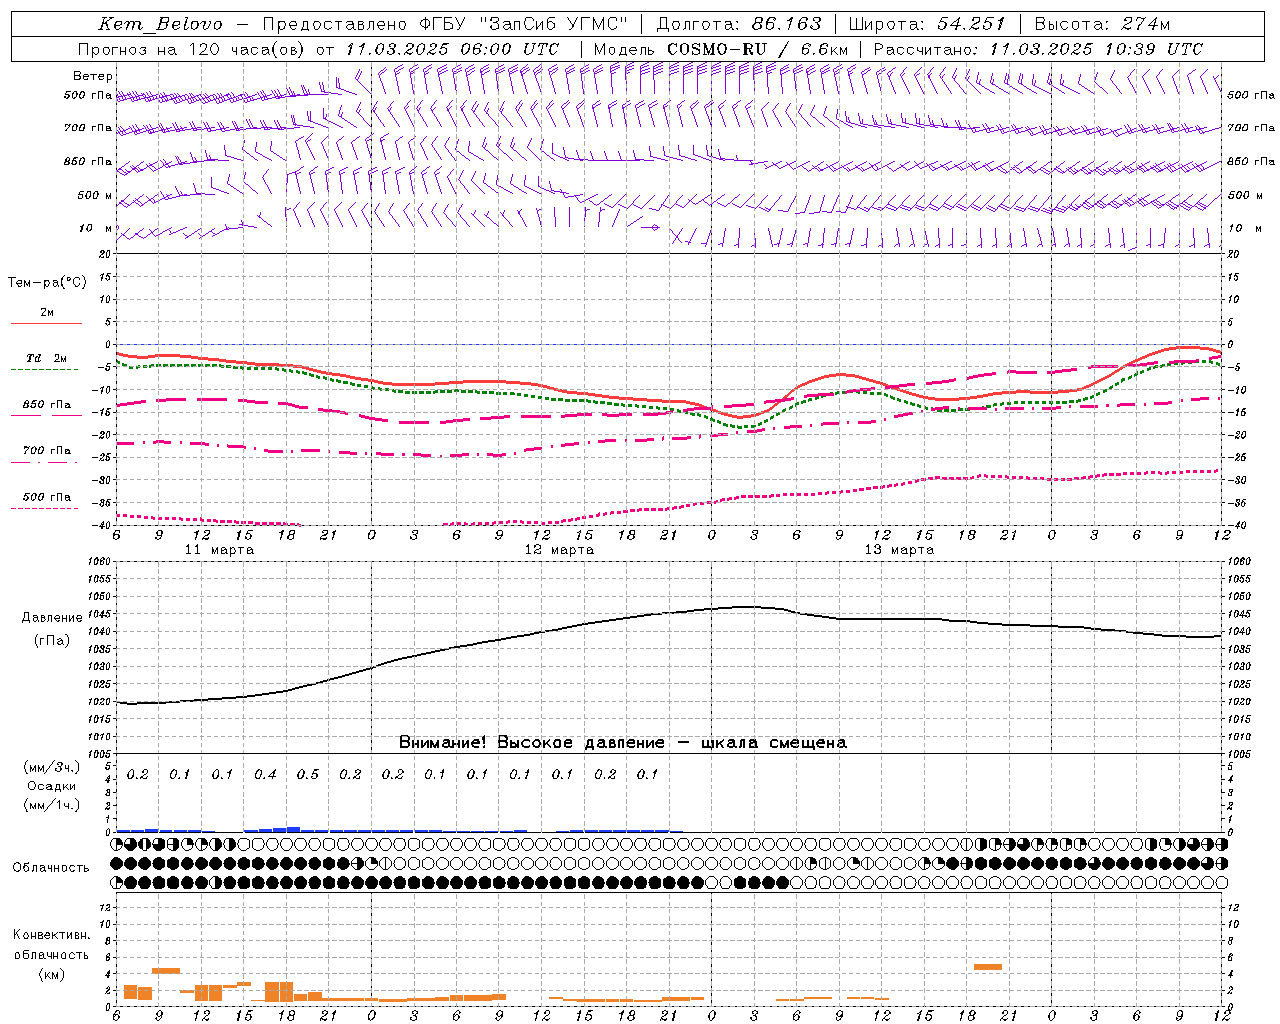Click the "Модель COSMO-RU / 6.6км" text
This screenshot has height=1024, width=1280.
[x=721, y=49]
